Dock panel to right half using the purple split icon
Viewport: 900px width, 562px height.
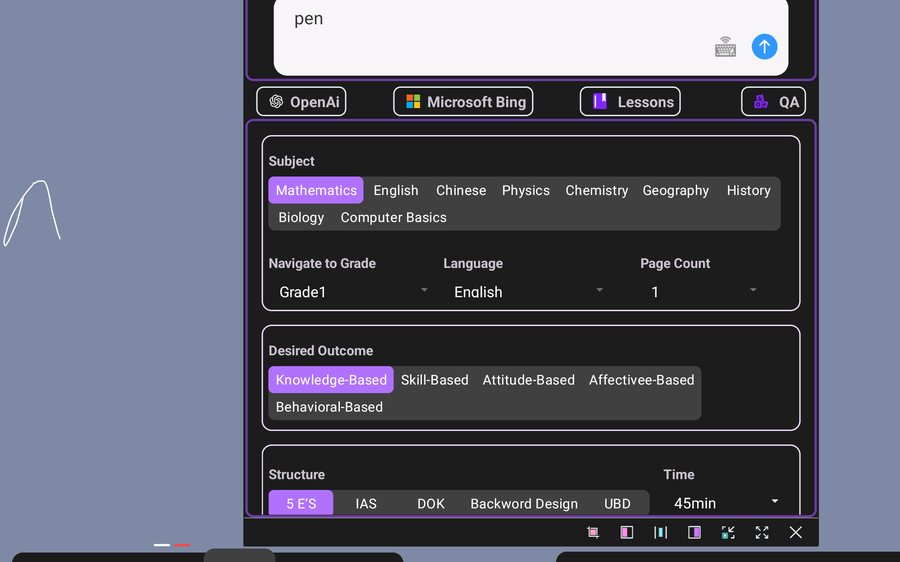tap(695, 532)
